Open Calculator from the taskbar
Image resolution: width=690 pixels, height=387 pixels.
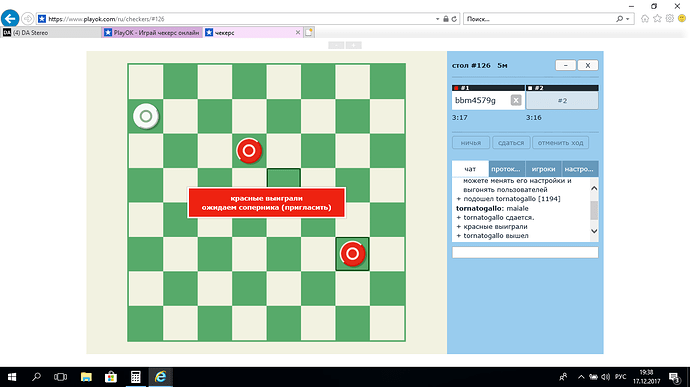(x=136, y=377)
